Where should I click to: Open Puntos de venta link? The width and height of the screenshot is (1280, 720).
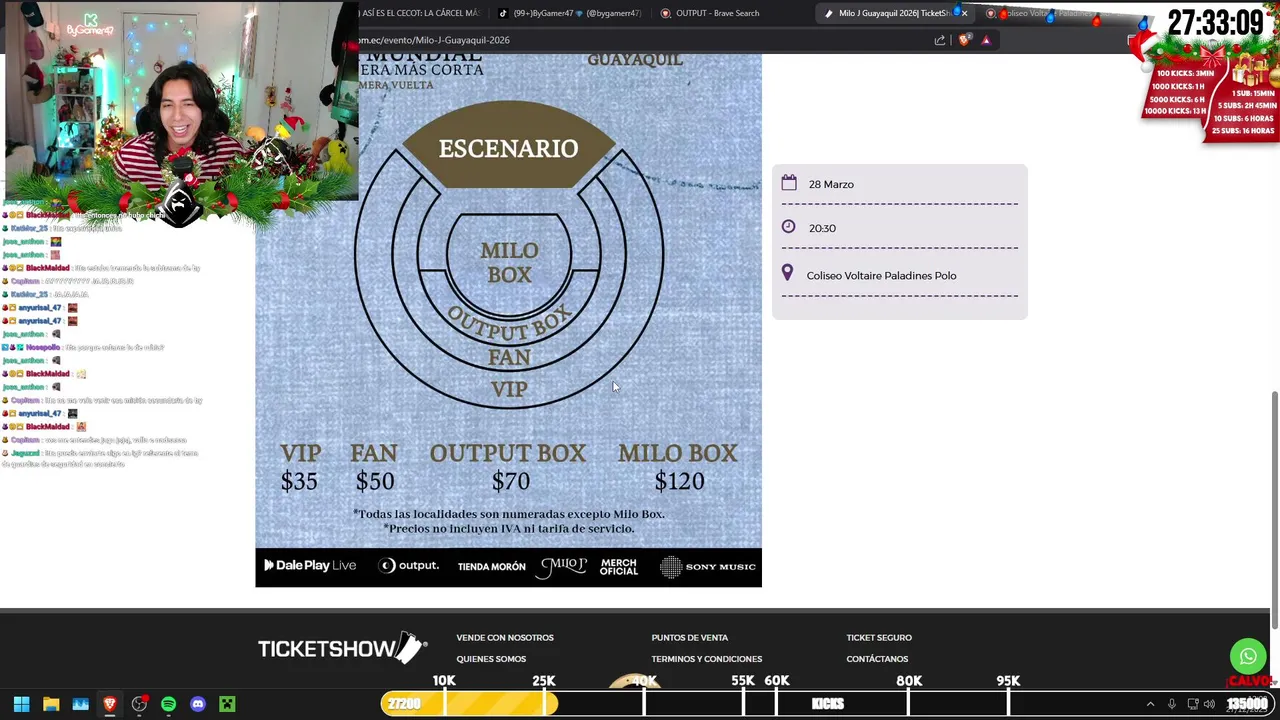689,637
